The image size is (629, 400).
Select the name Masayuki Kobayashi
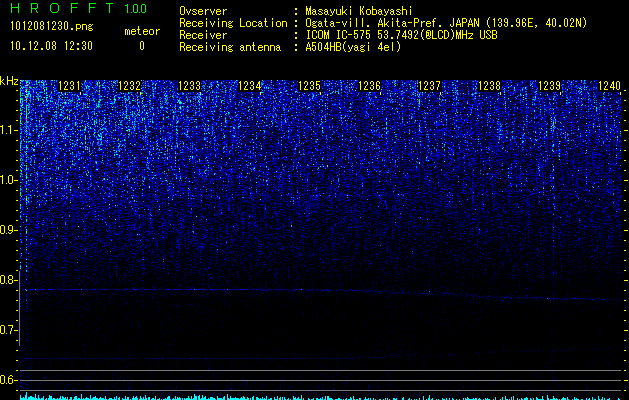click(359, 11)
